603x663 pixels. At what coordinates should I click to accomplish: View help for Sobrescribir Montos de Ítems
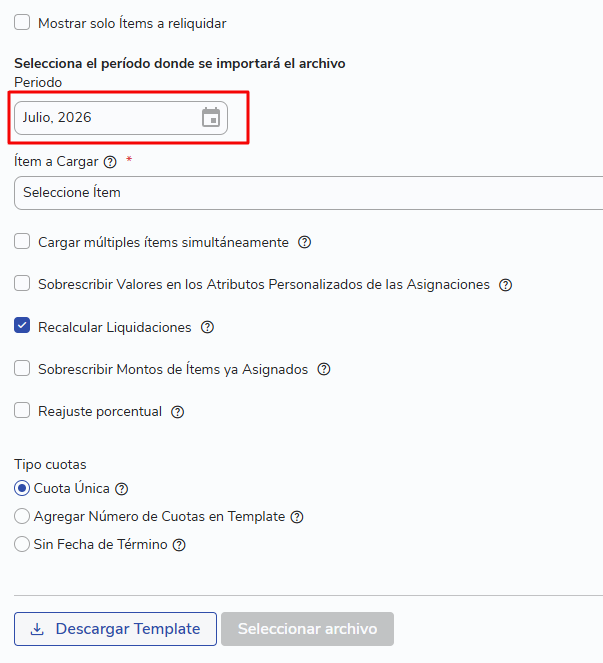(x=324, y=370)
